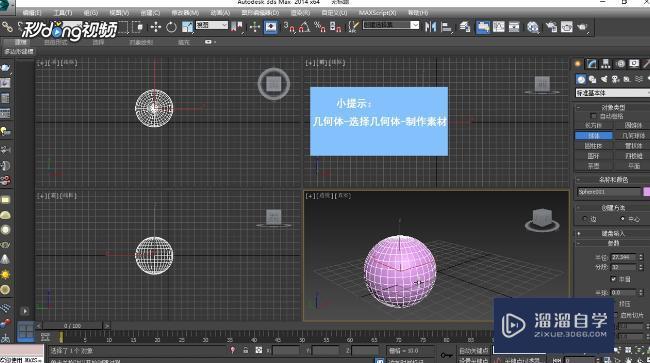The image size is (650, 363).
Task: Toggle the Percent Snap icon
Action: 320,27
